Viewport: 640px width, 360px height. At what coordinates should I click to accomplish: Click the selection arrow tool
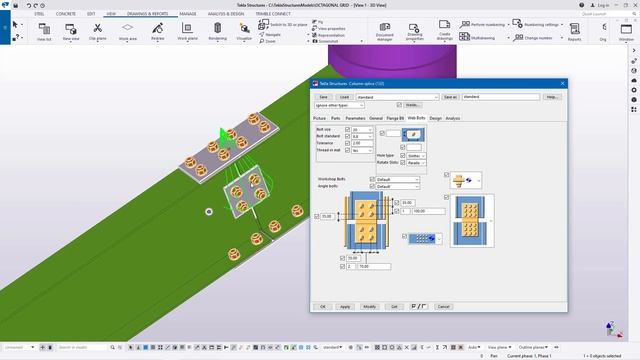15,24
